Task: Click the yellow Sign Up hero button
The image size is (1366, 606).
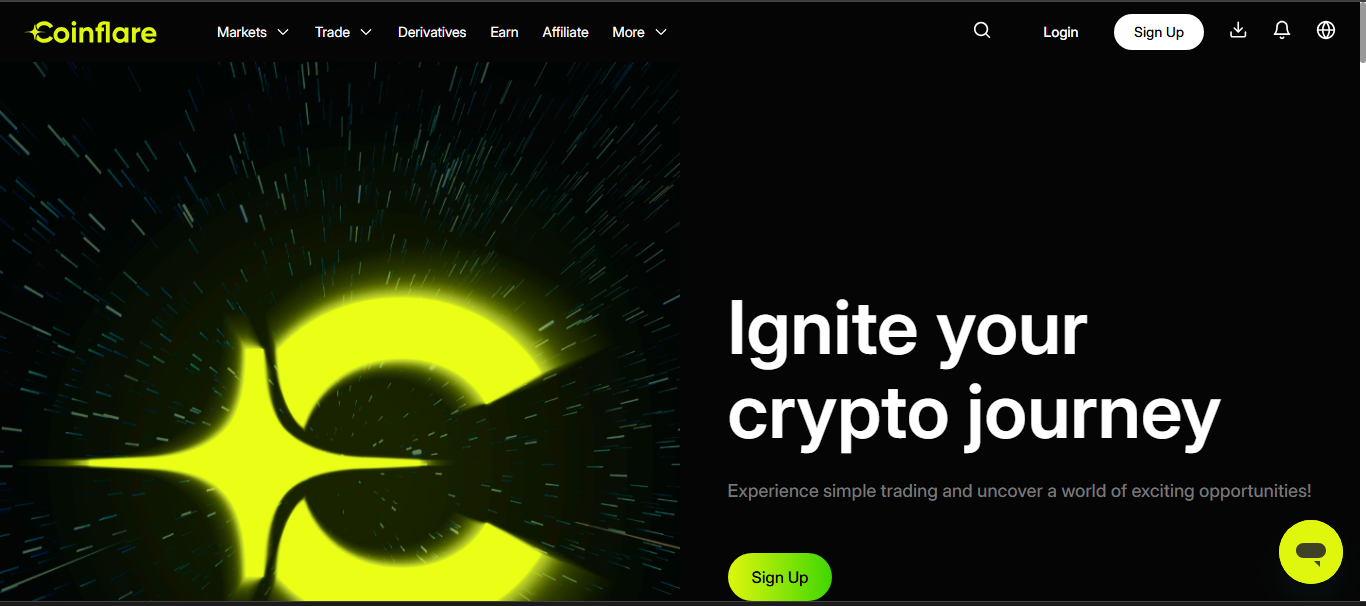Action: (x=780, y=577)
